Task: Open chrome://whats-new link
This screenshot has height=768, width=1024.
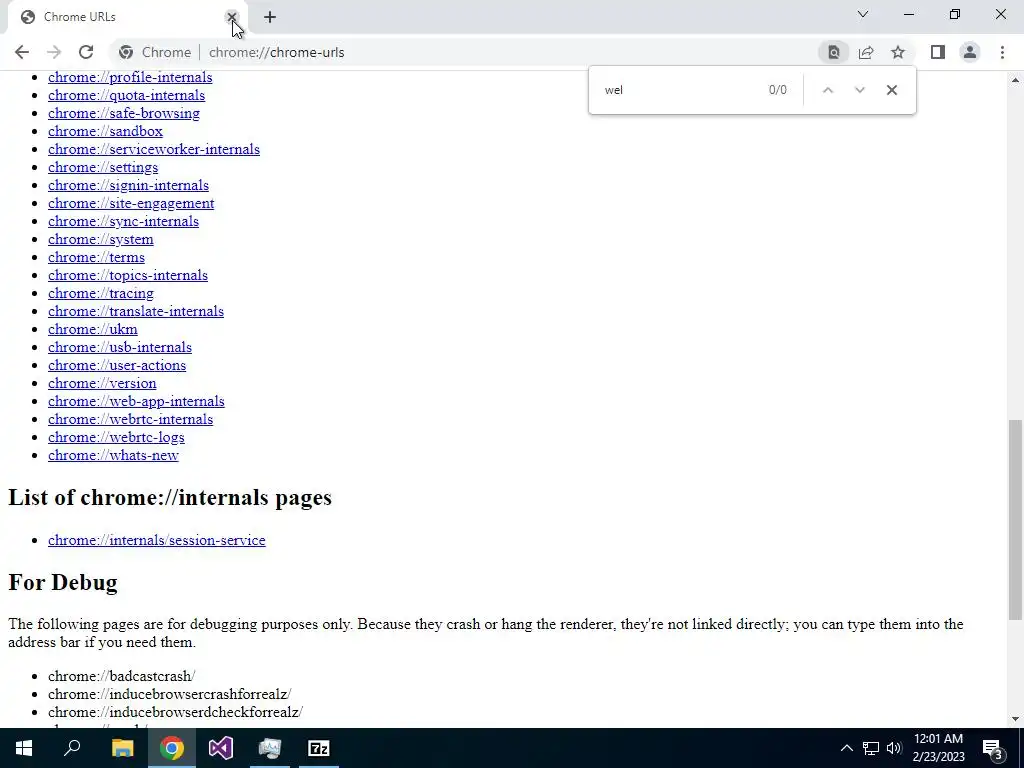Action: click(x=113, y=455)
